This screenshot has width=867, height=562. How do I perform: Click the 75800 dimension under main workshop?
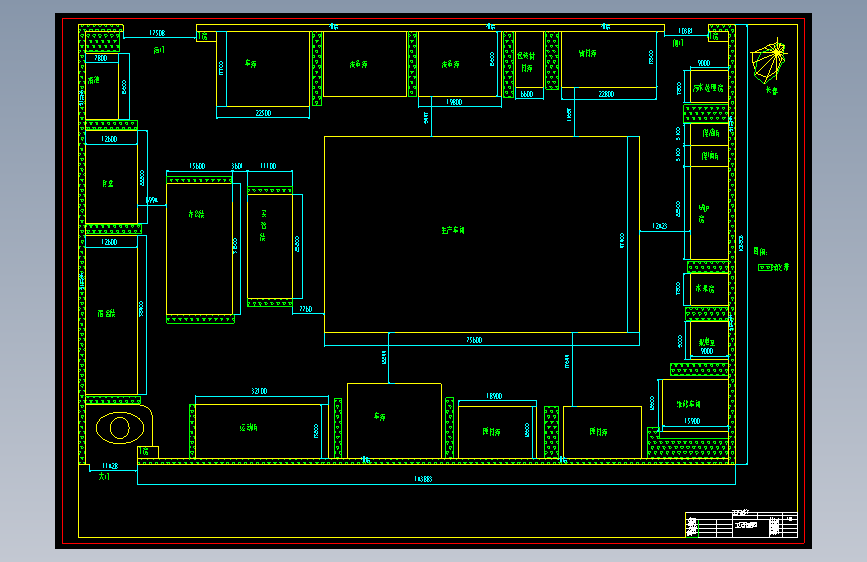(x=474, y=340)
